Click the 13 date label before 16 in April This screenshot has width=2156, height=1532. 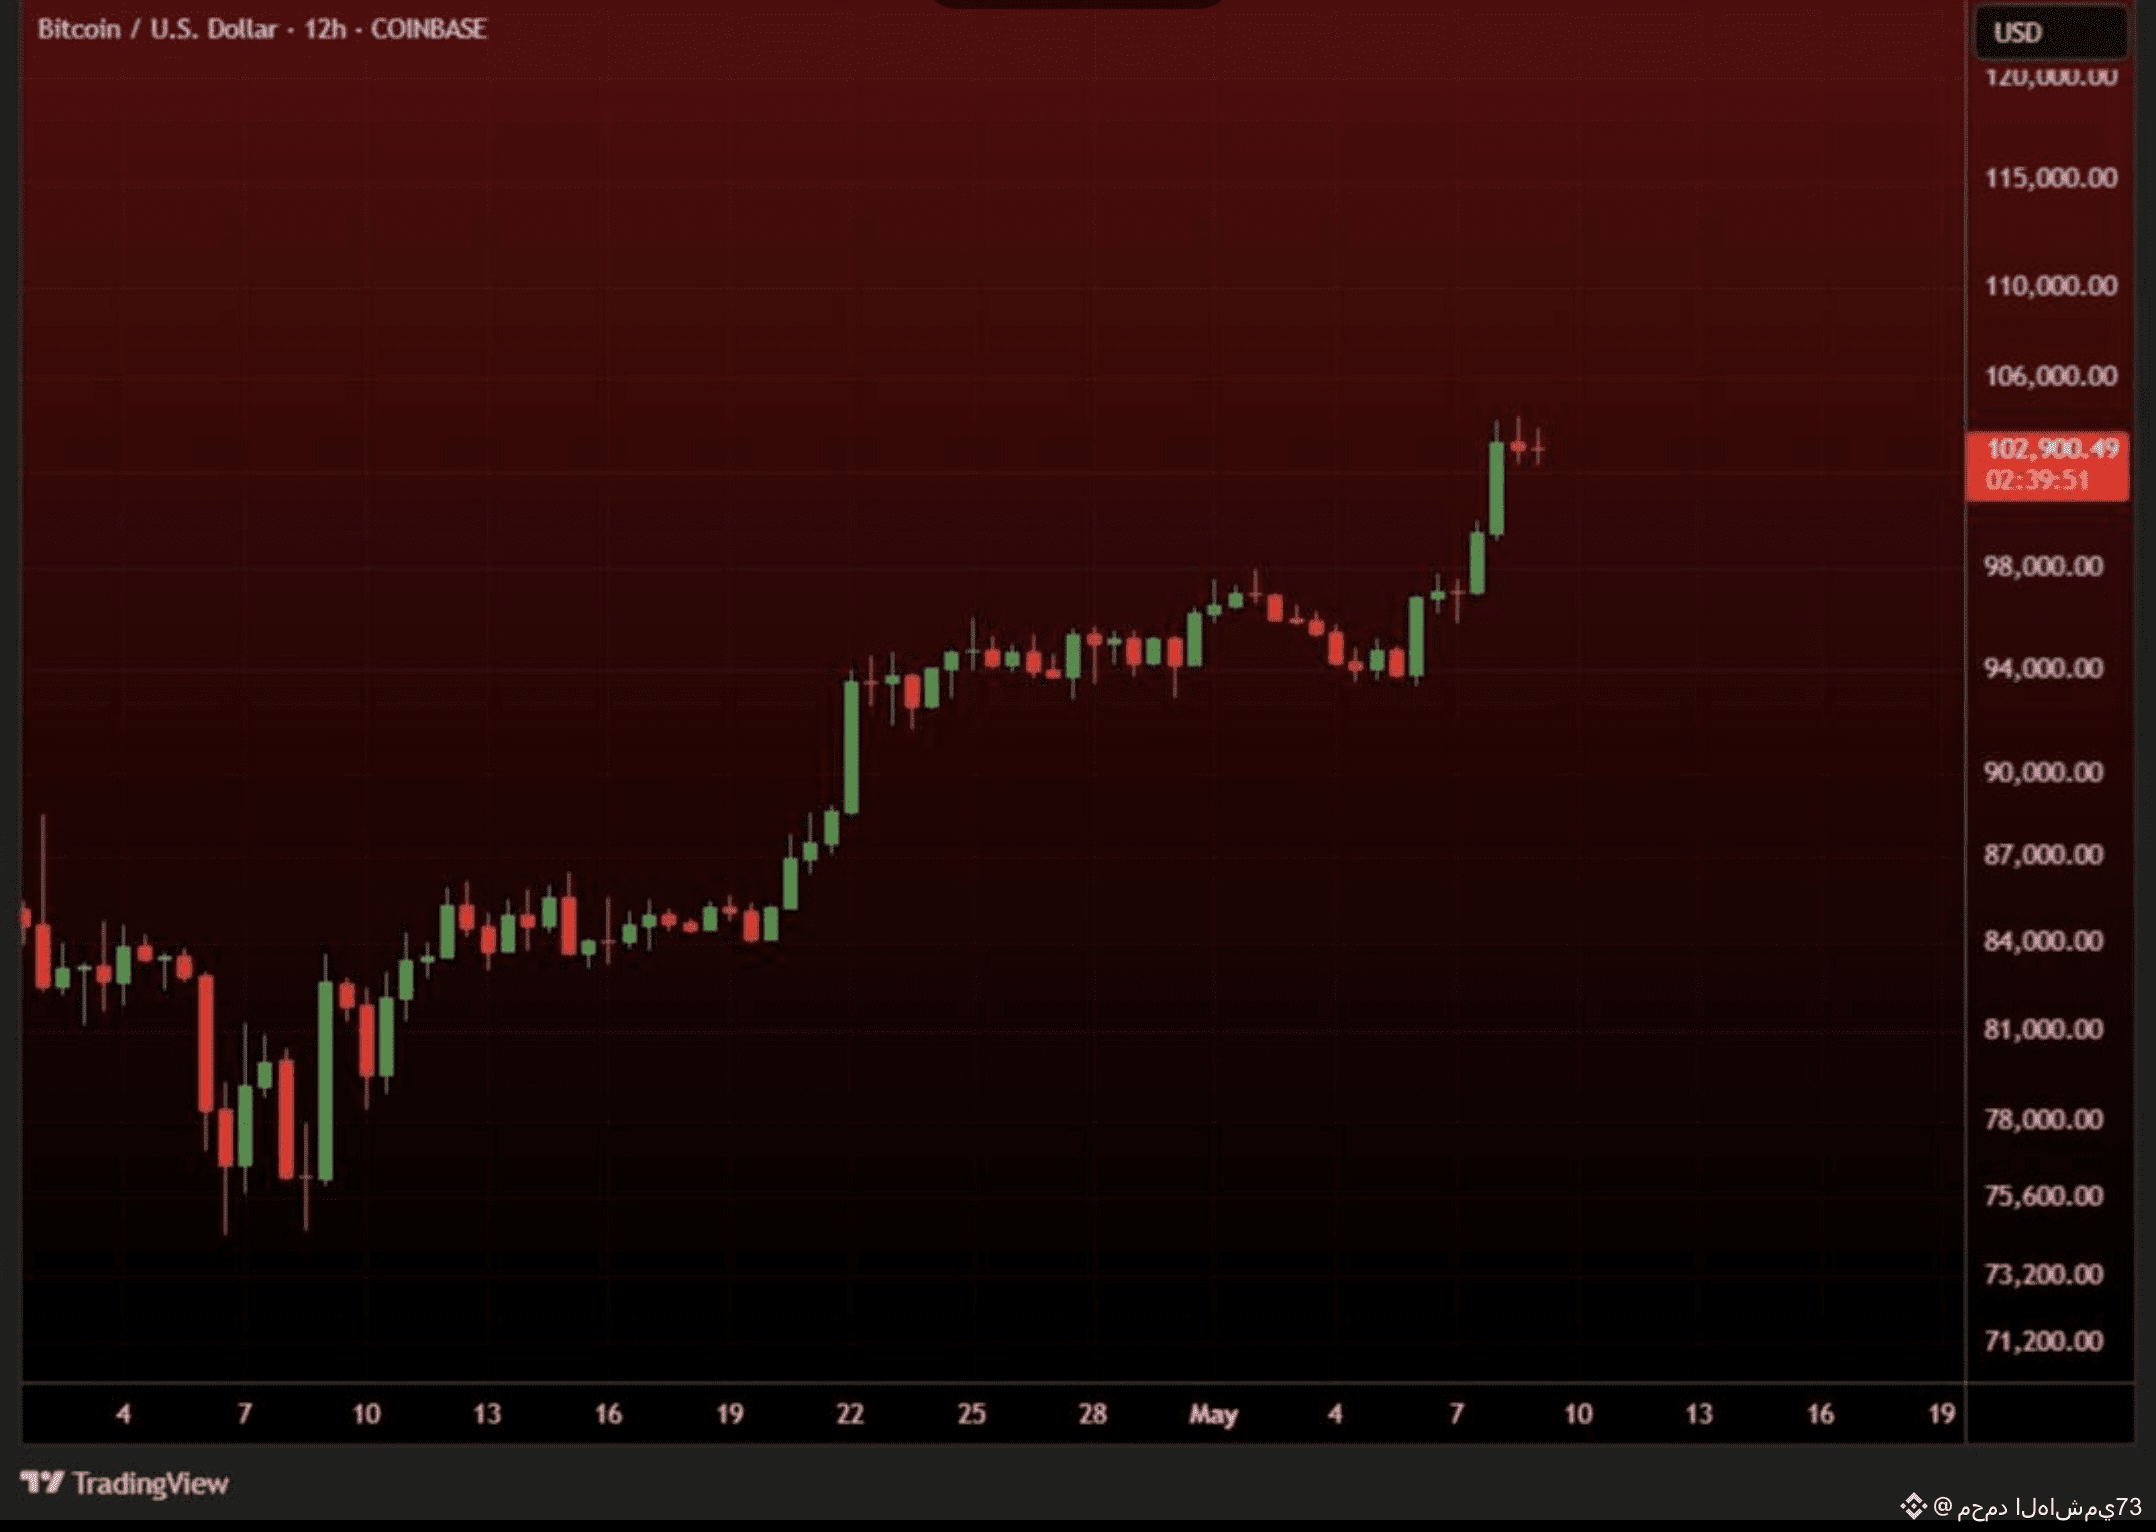pos(487,1414)
